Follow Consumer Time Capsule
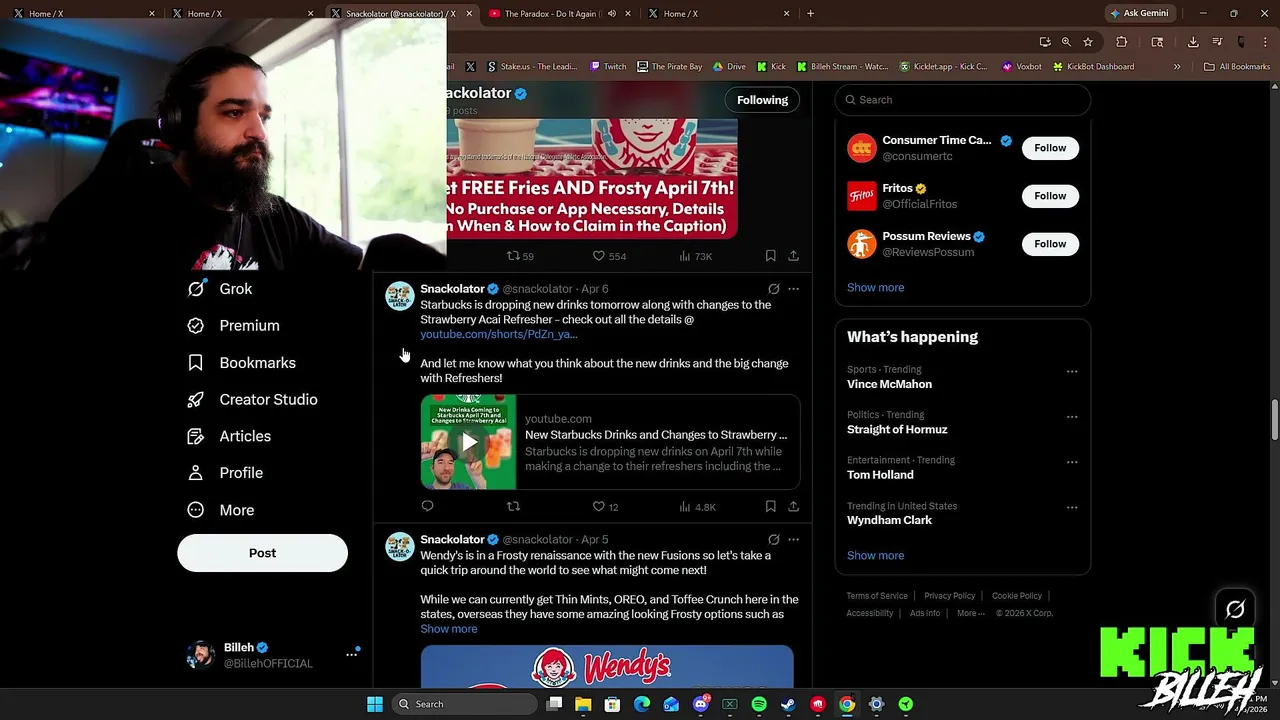1280x720 pixels. pos(1050,148)
